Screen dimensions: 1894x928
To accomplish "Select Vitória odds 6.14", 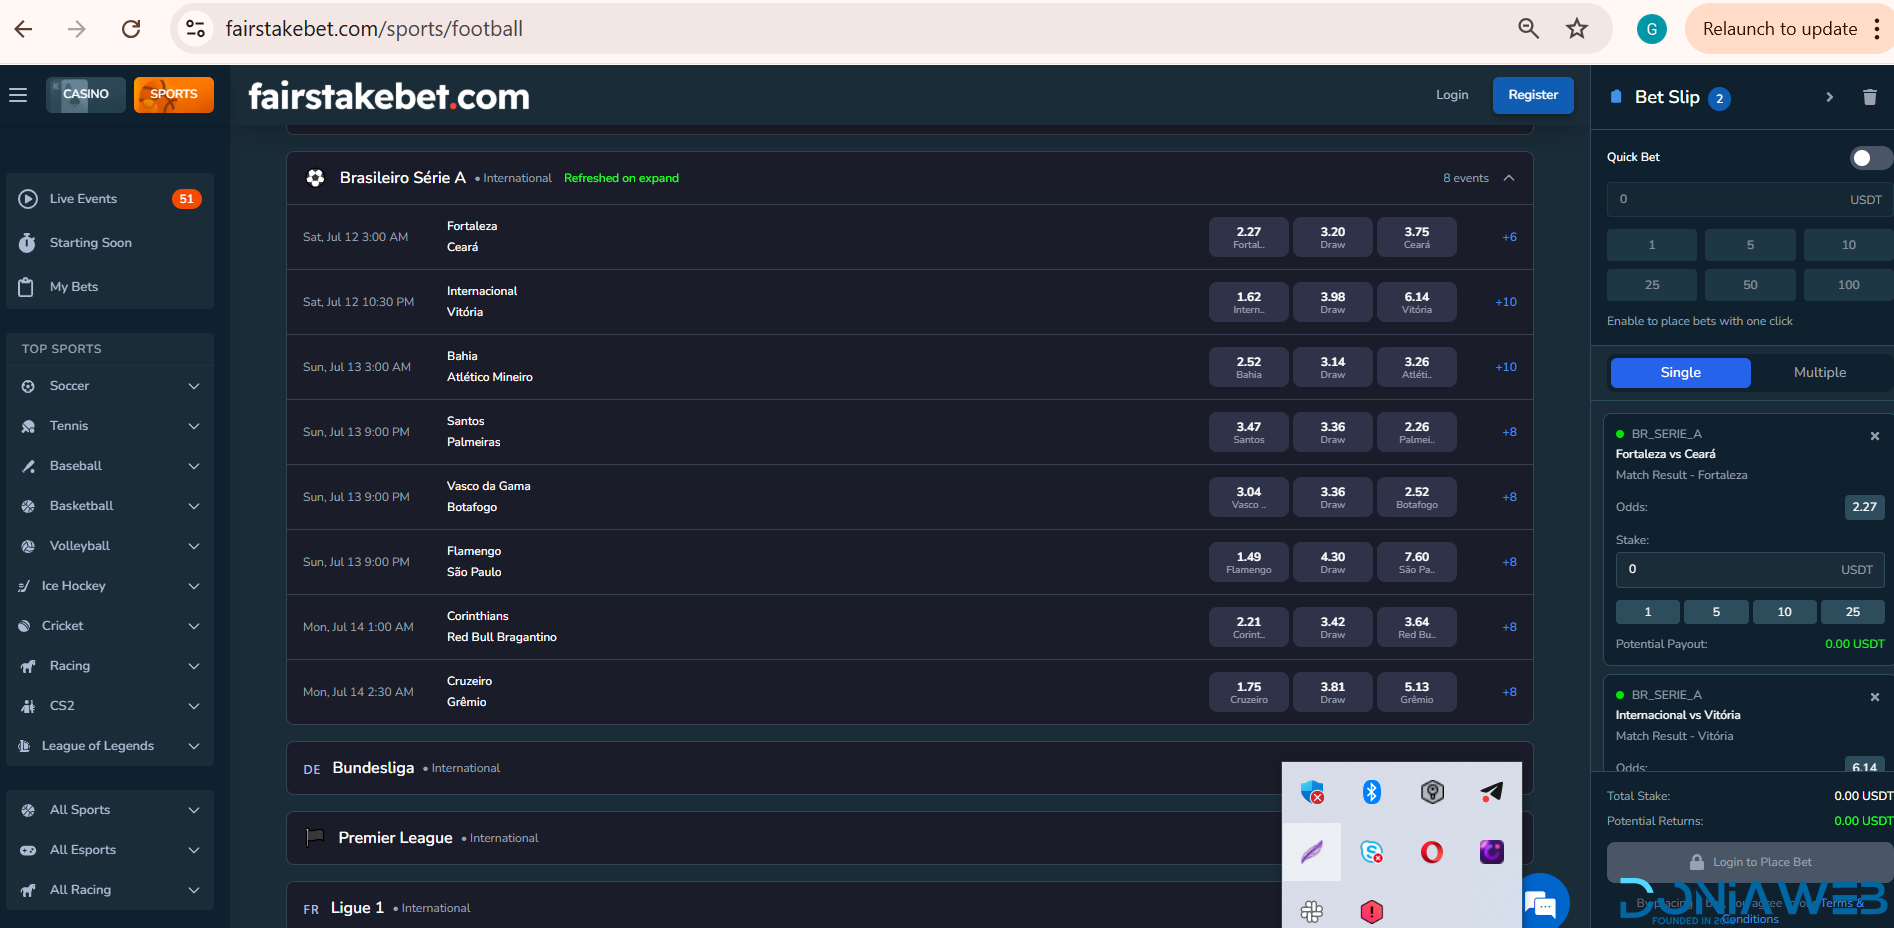I will (x=1416, y=302).
